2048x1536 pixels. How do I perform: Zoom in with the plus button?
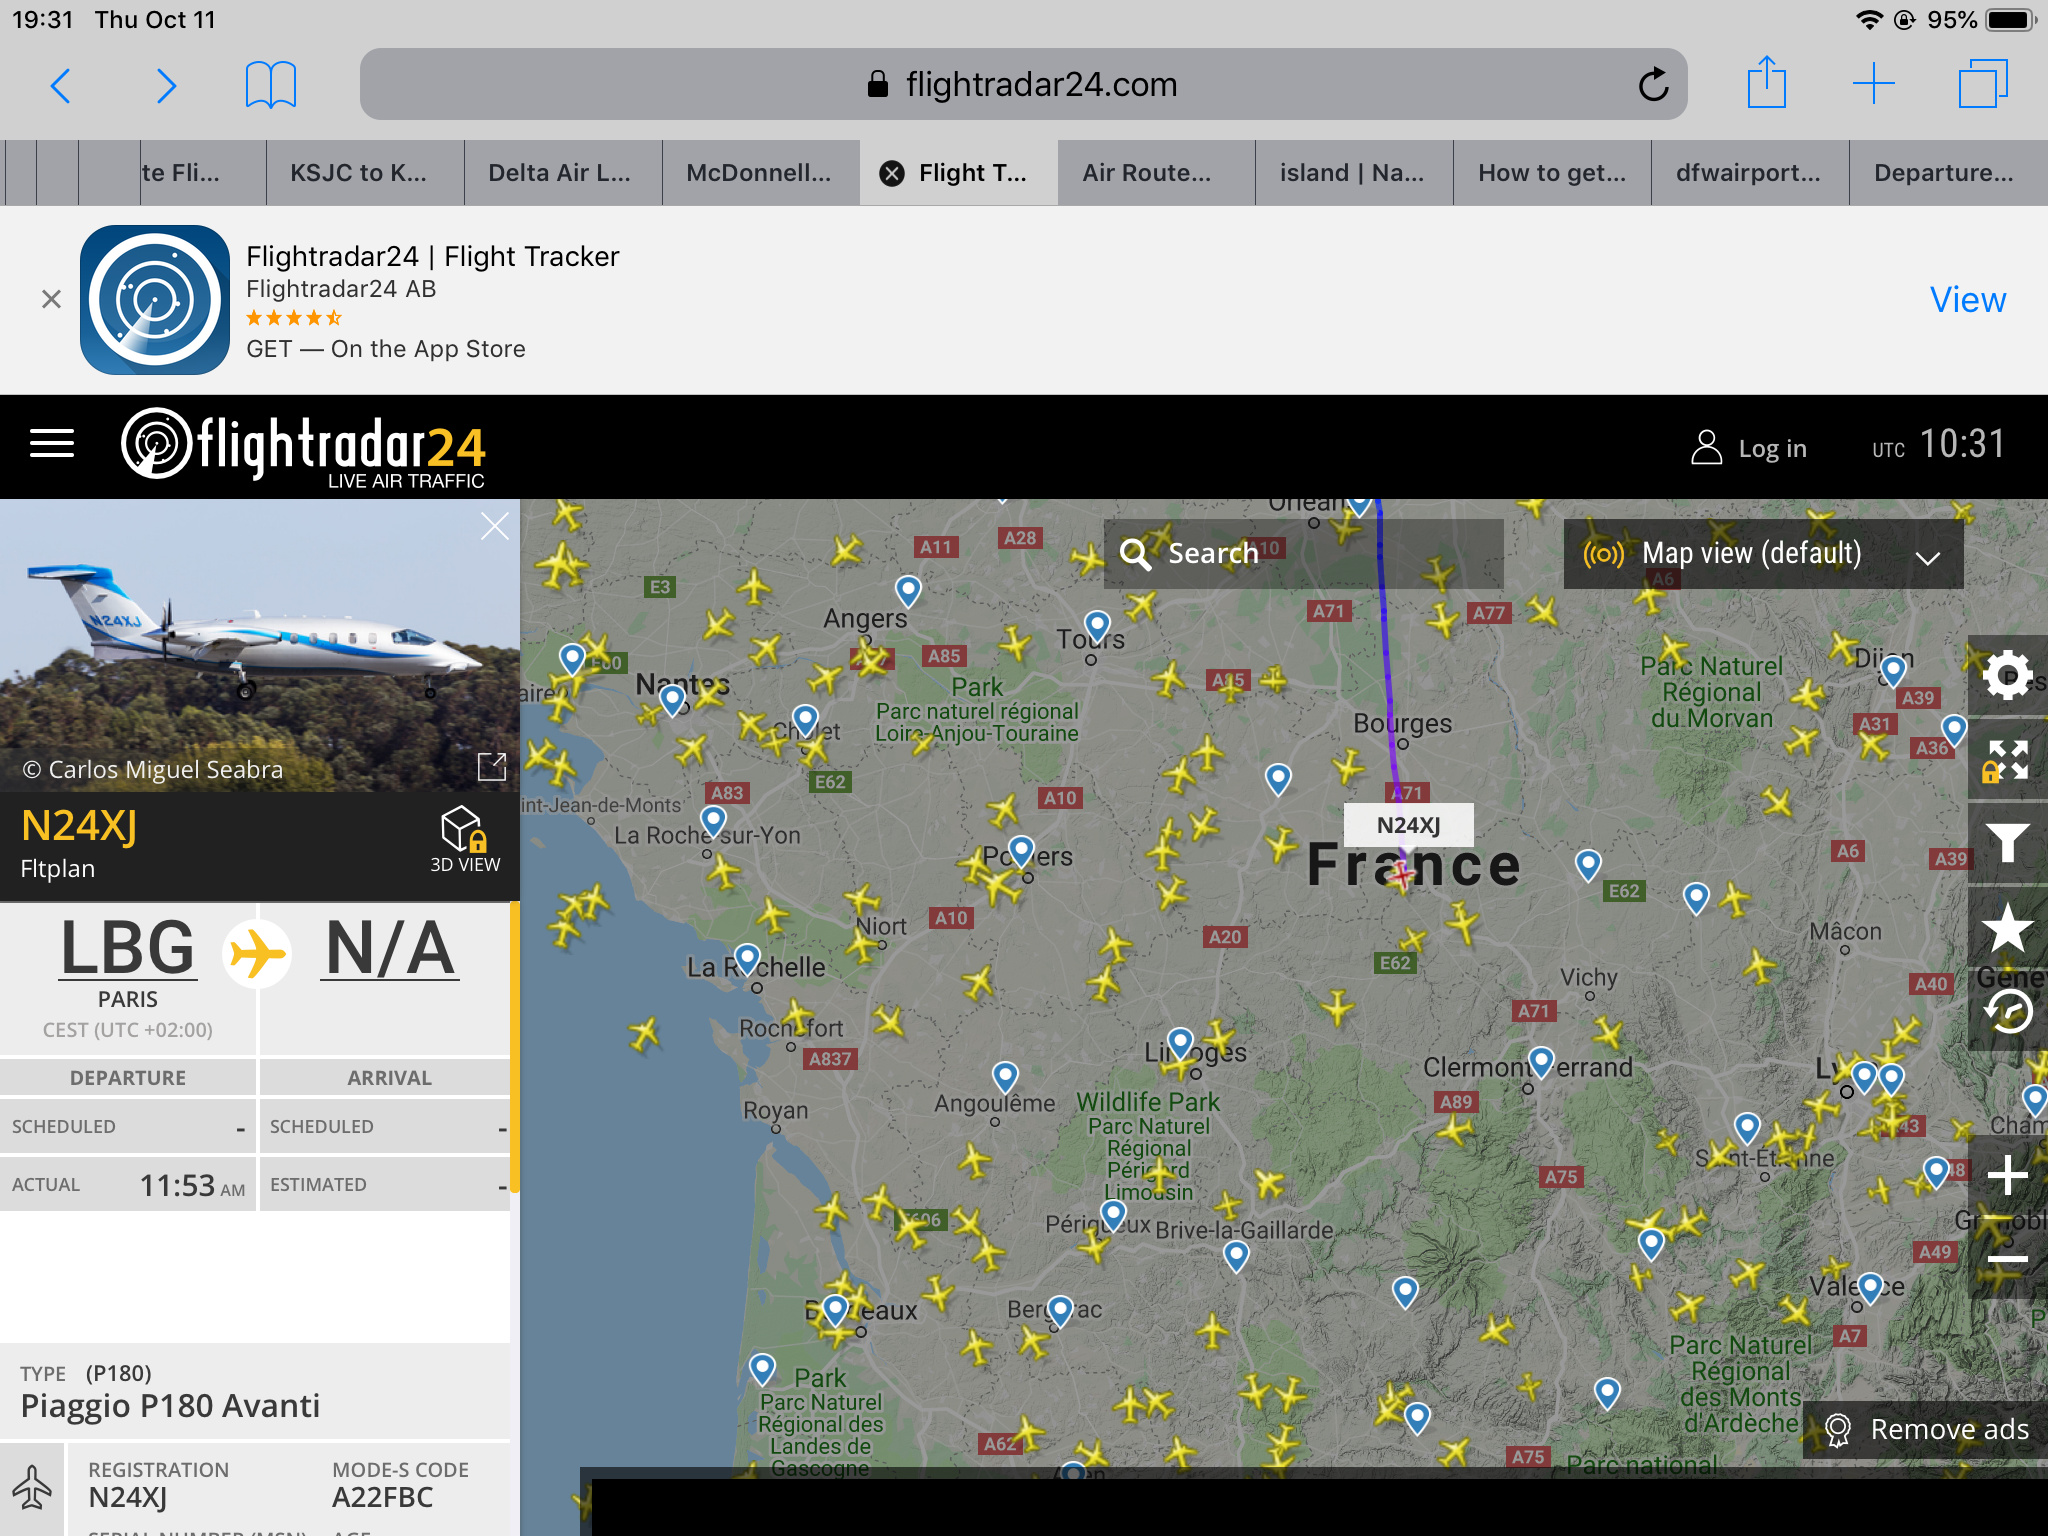point(2007,1175)
